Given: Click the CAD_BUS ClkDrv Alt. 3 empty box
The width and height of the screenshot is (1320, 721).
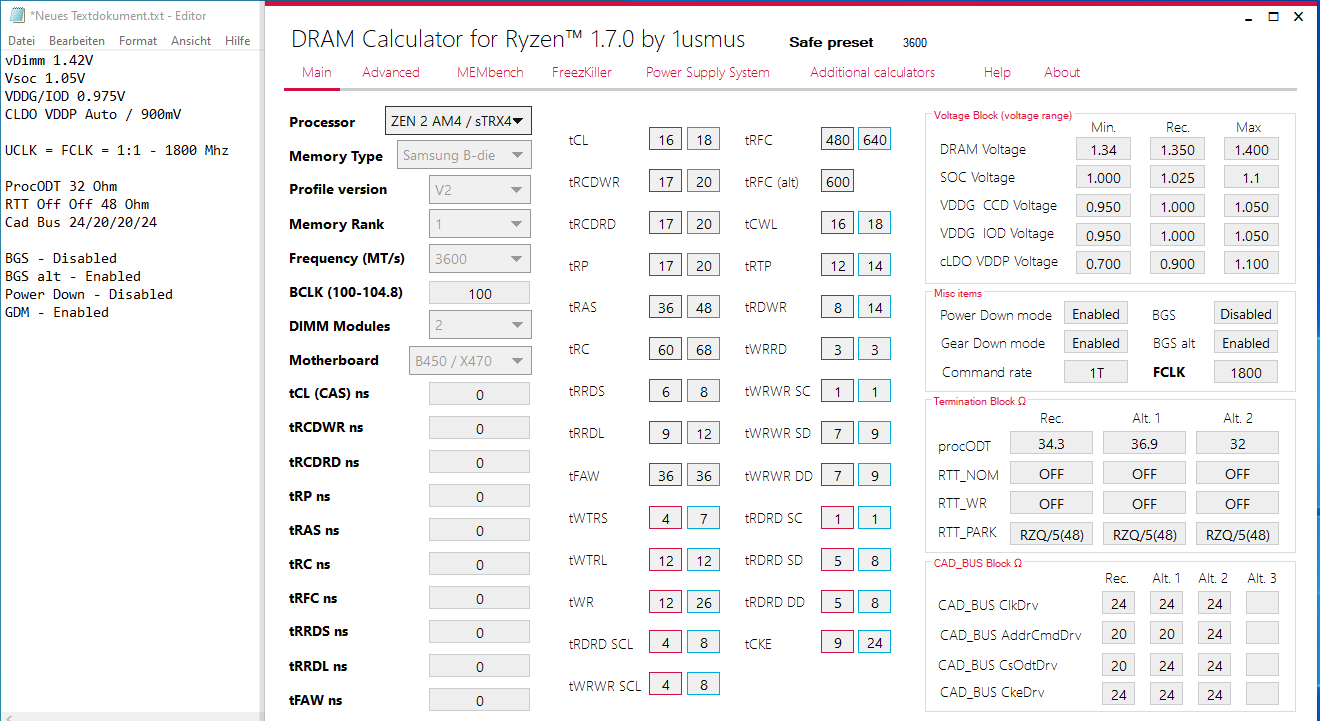Looking at the screenshot, I should (x=1262, y=603).
